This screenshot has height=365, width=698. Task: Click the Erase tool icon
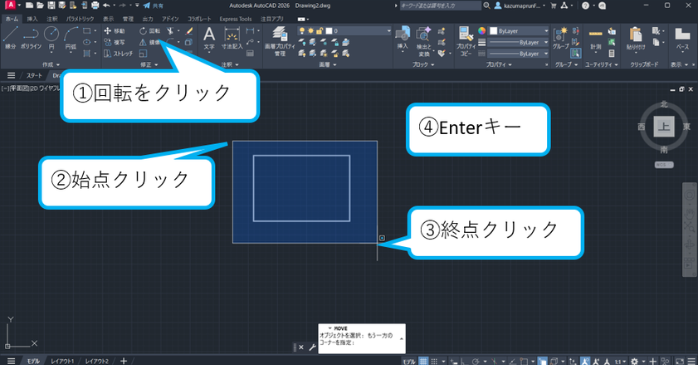point(190,31)
